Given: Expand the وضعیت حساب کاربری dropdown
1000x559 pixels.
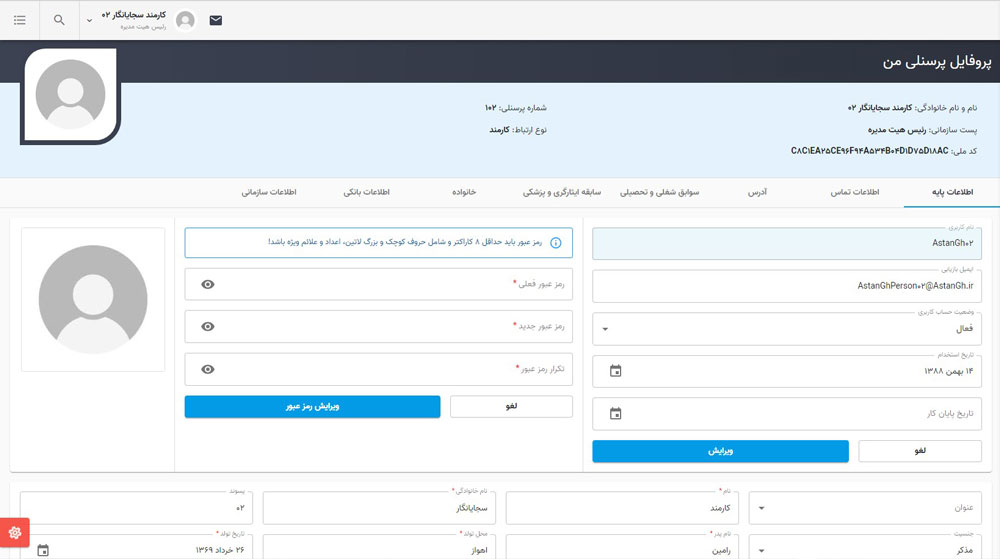Looking at the screenshot, I should [x=605, y=330].
